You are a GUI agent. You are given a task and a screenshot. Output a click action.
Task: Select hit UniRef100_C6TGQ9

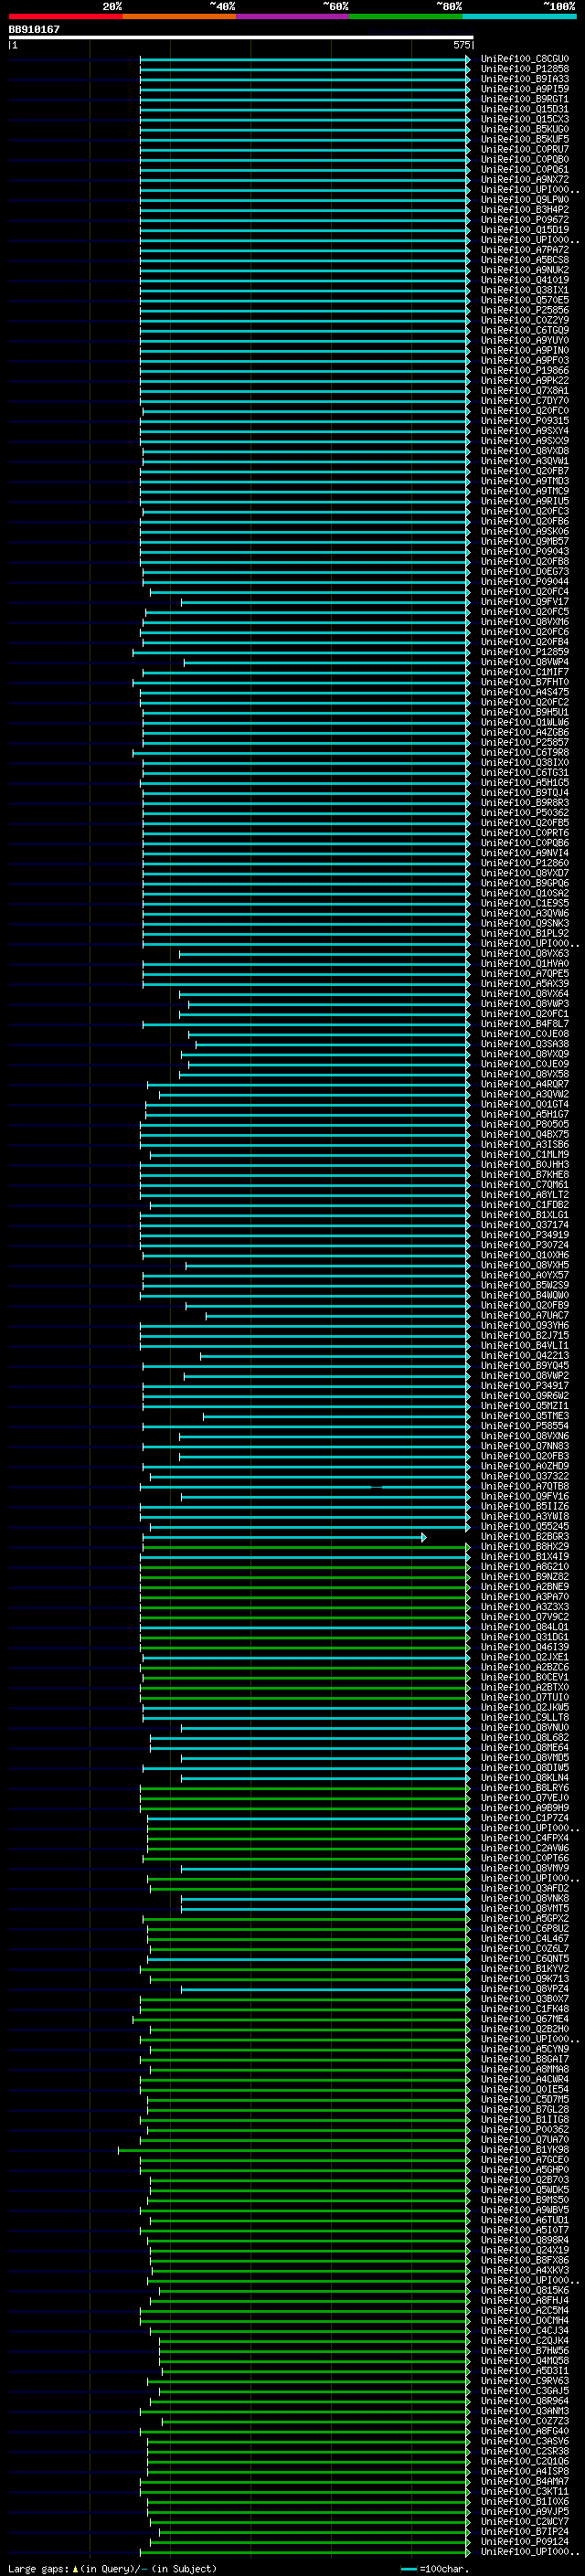click(525, 330)
